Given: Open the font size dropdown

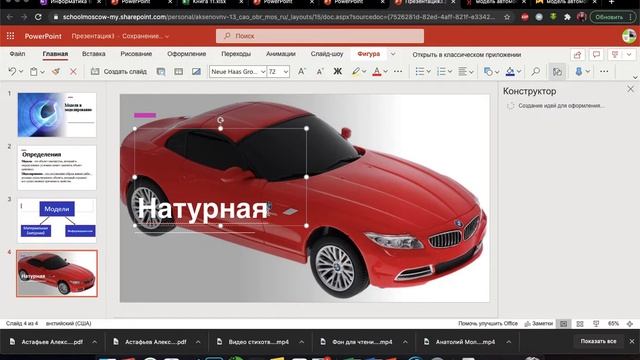Looking at the screenshot, I should [286, 71].
